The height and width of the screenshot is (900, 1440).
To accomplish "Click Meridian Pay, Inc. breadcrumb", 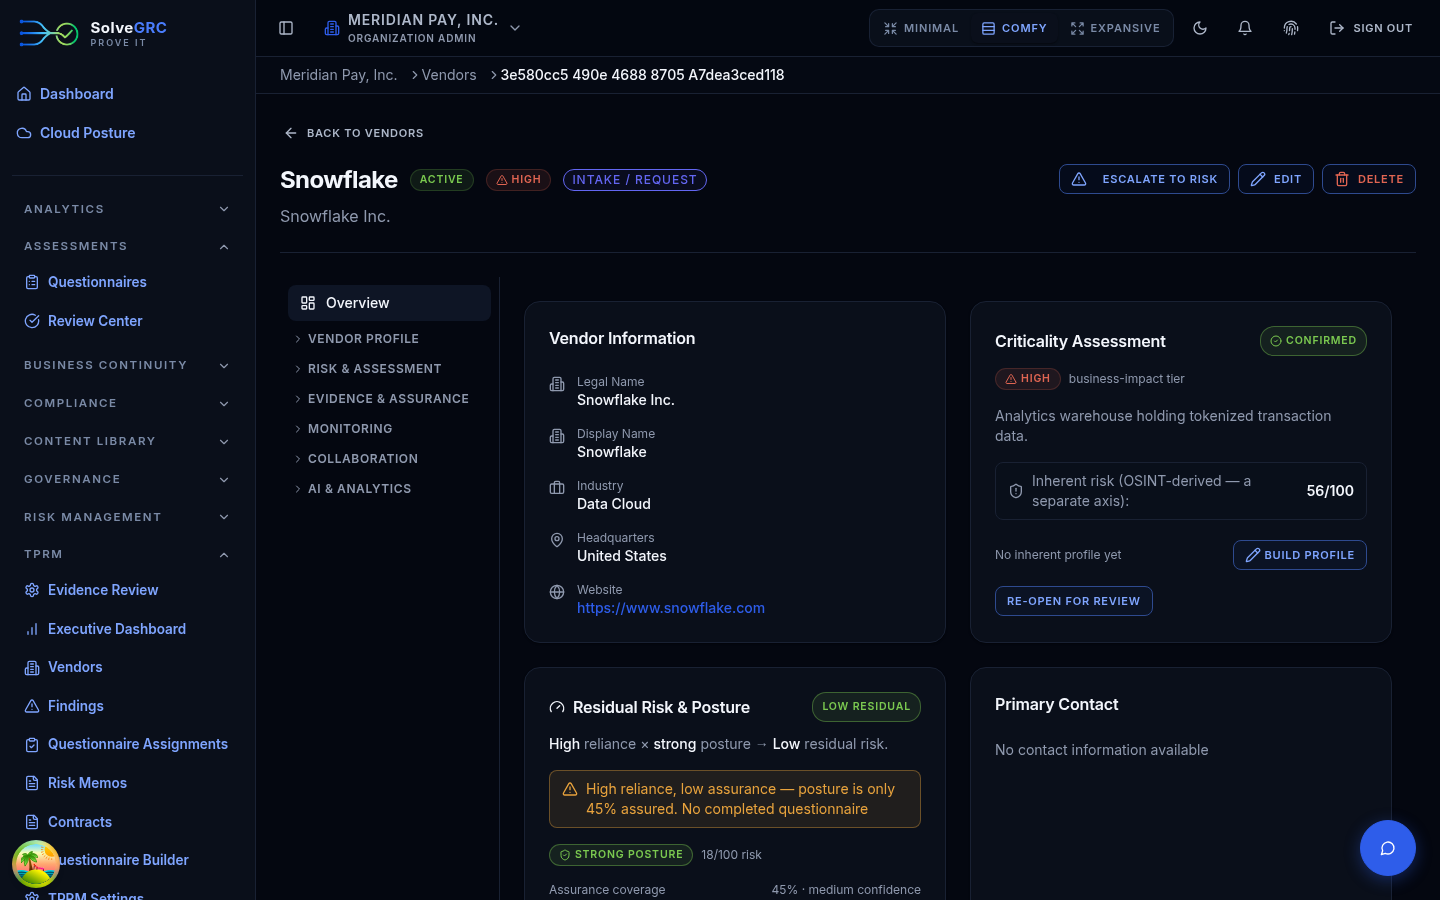I will 338,75.
